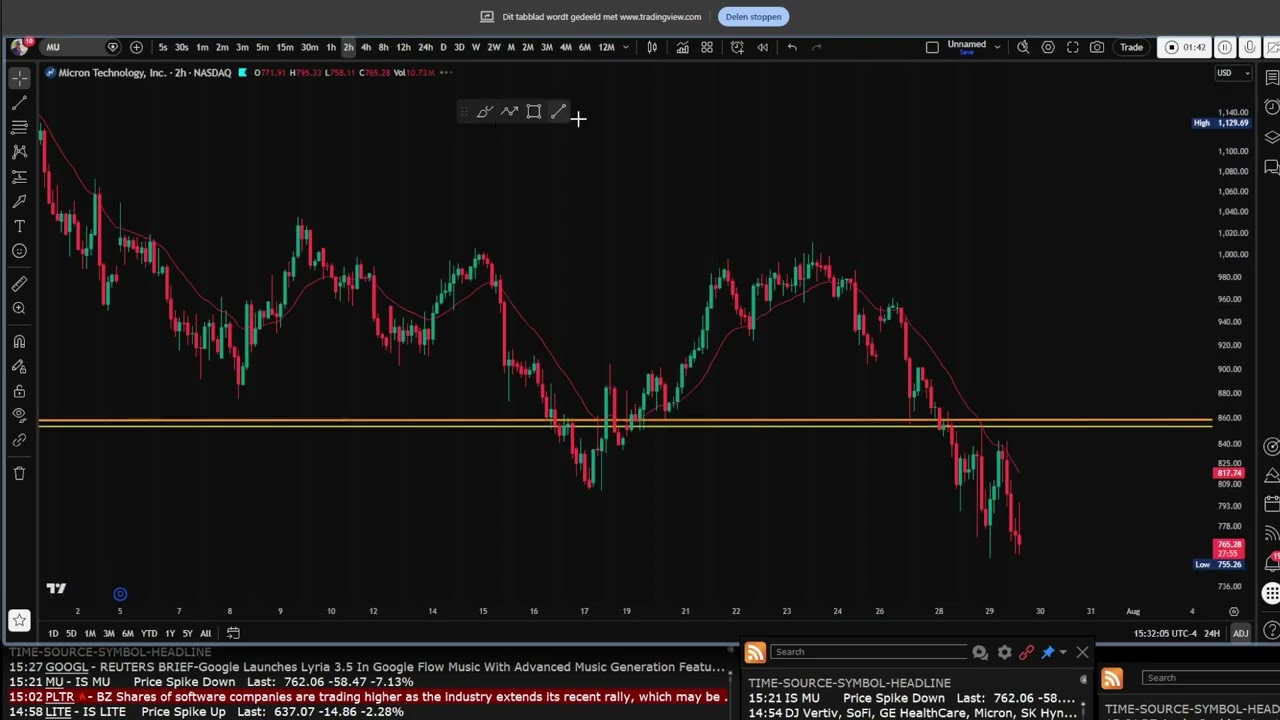Undo the last chart action
The image size is (1280, 720).
click(792, 47)
